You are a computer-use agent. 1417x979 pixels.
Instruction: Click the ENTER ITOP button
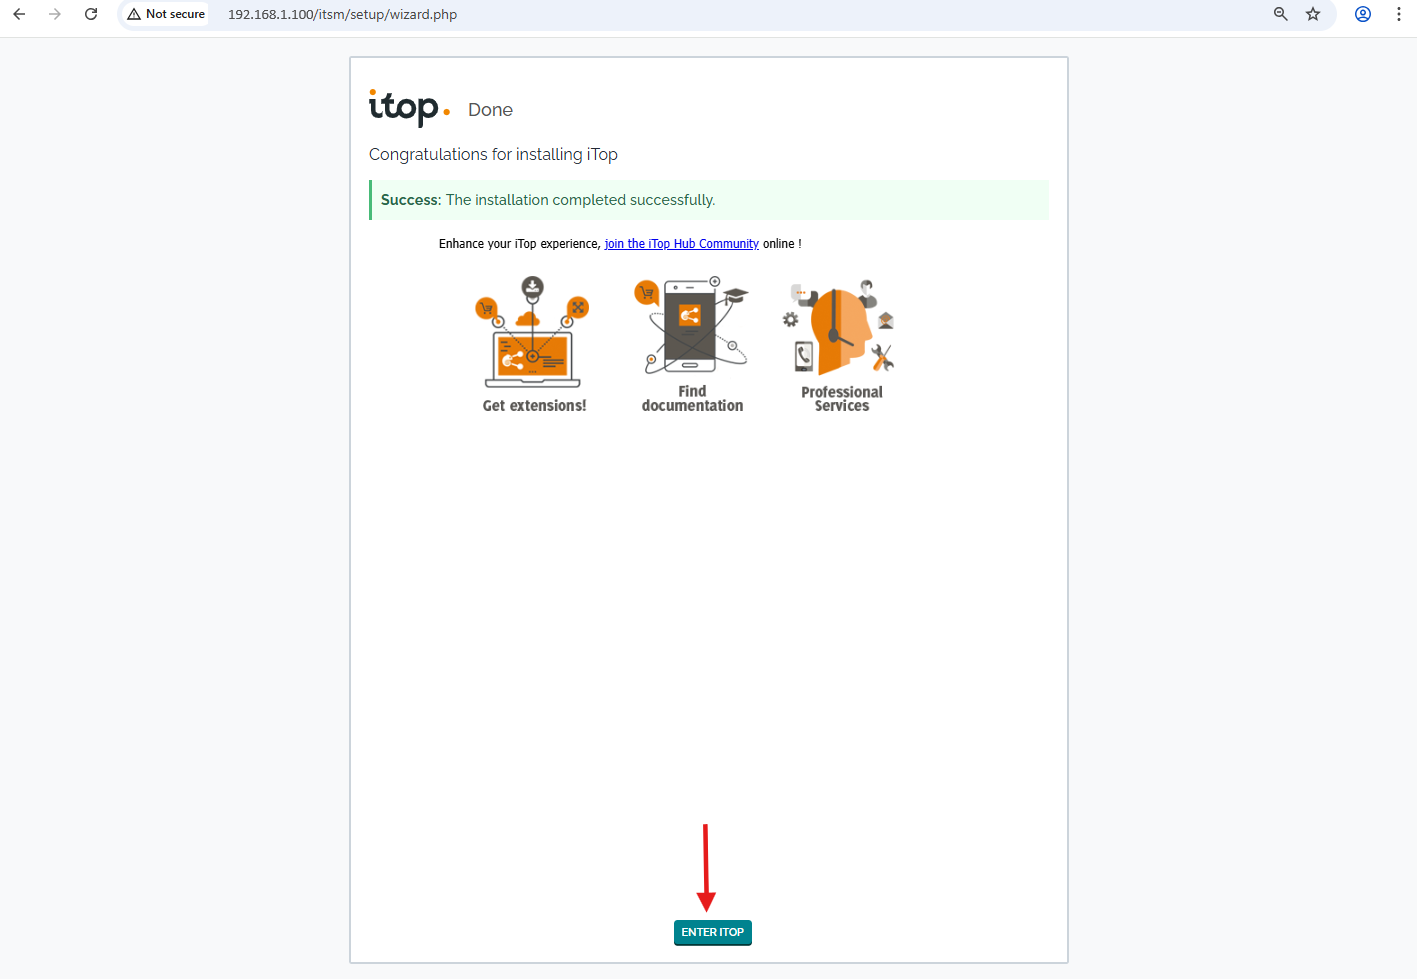point(712,932)
